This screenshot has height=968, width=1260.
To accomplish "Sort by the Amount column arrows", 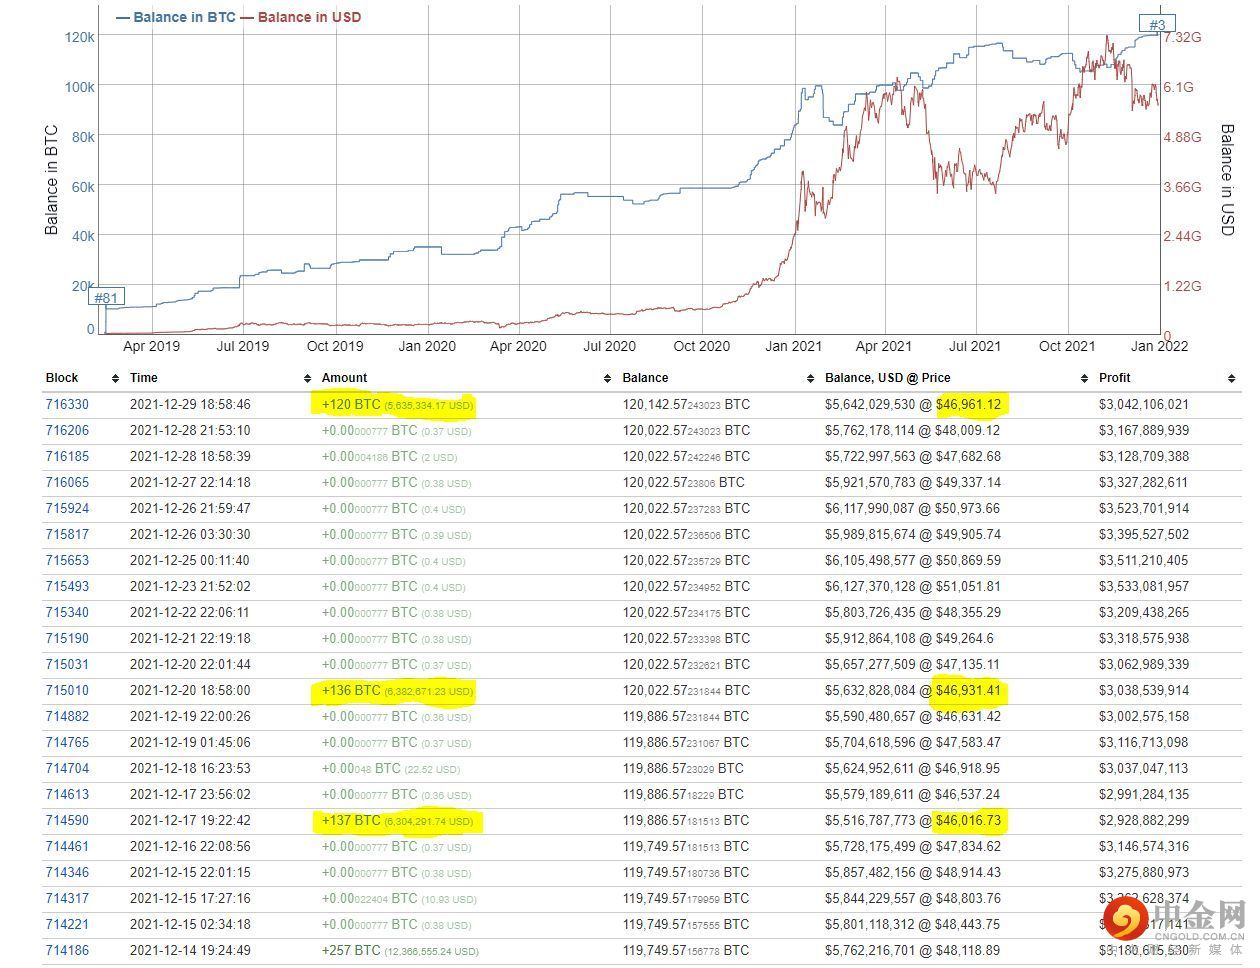I will tap(608, 378).
